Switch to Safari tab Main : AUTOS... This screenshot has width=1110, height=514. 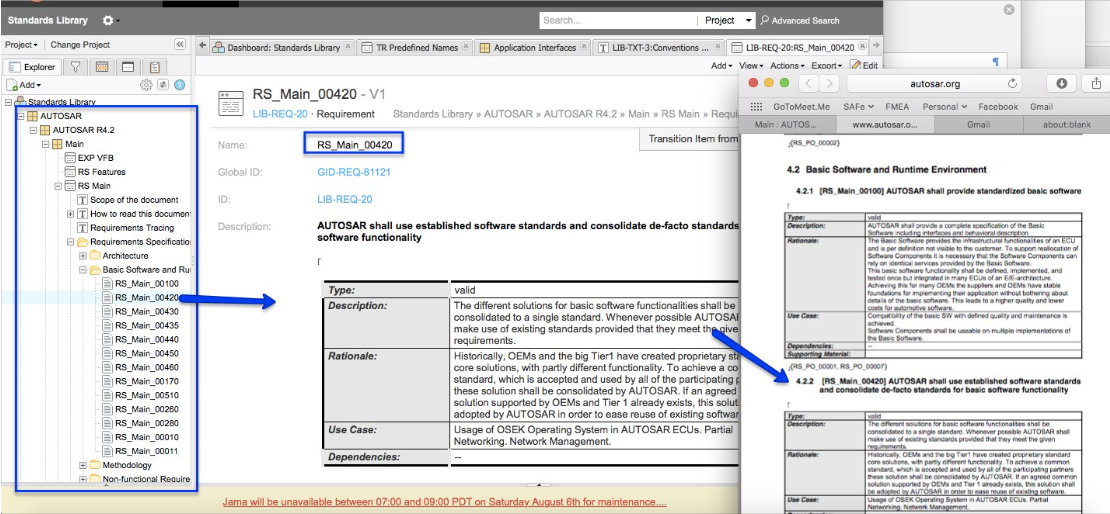[786, 125]
